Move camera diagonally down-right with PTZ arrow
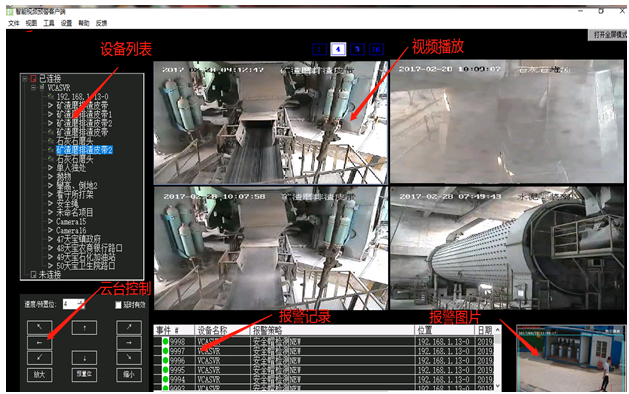629x394 pixels. click(x=129, y=357)
